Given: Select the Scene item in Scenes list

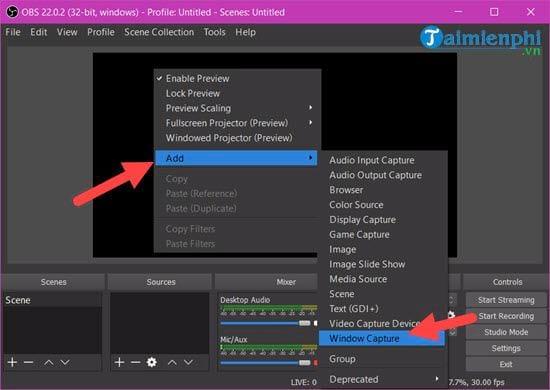Looking at the screenshot, I should point(53,300).
